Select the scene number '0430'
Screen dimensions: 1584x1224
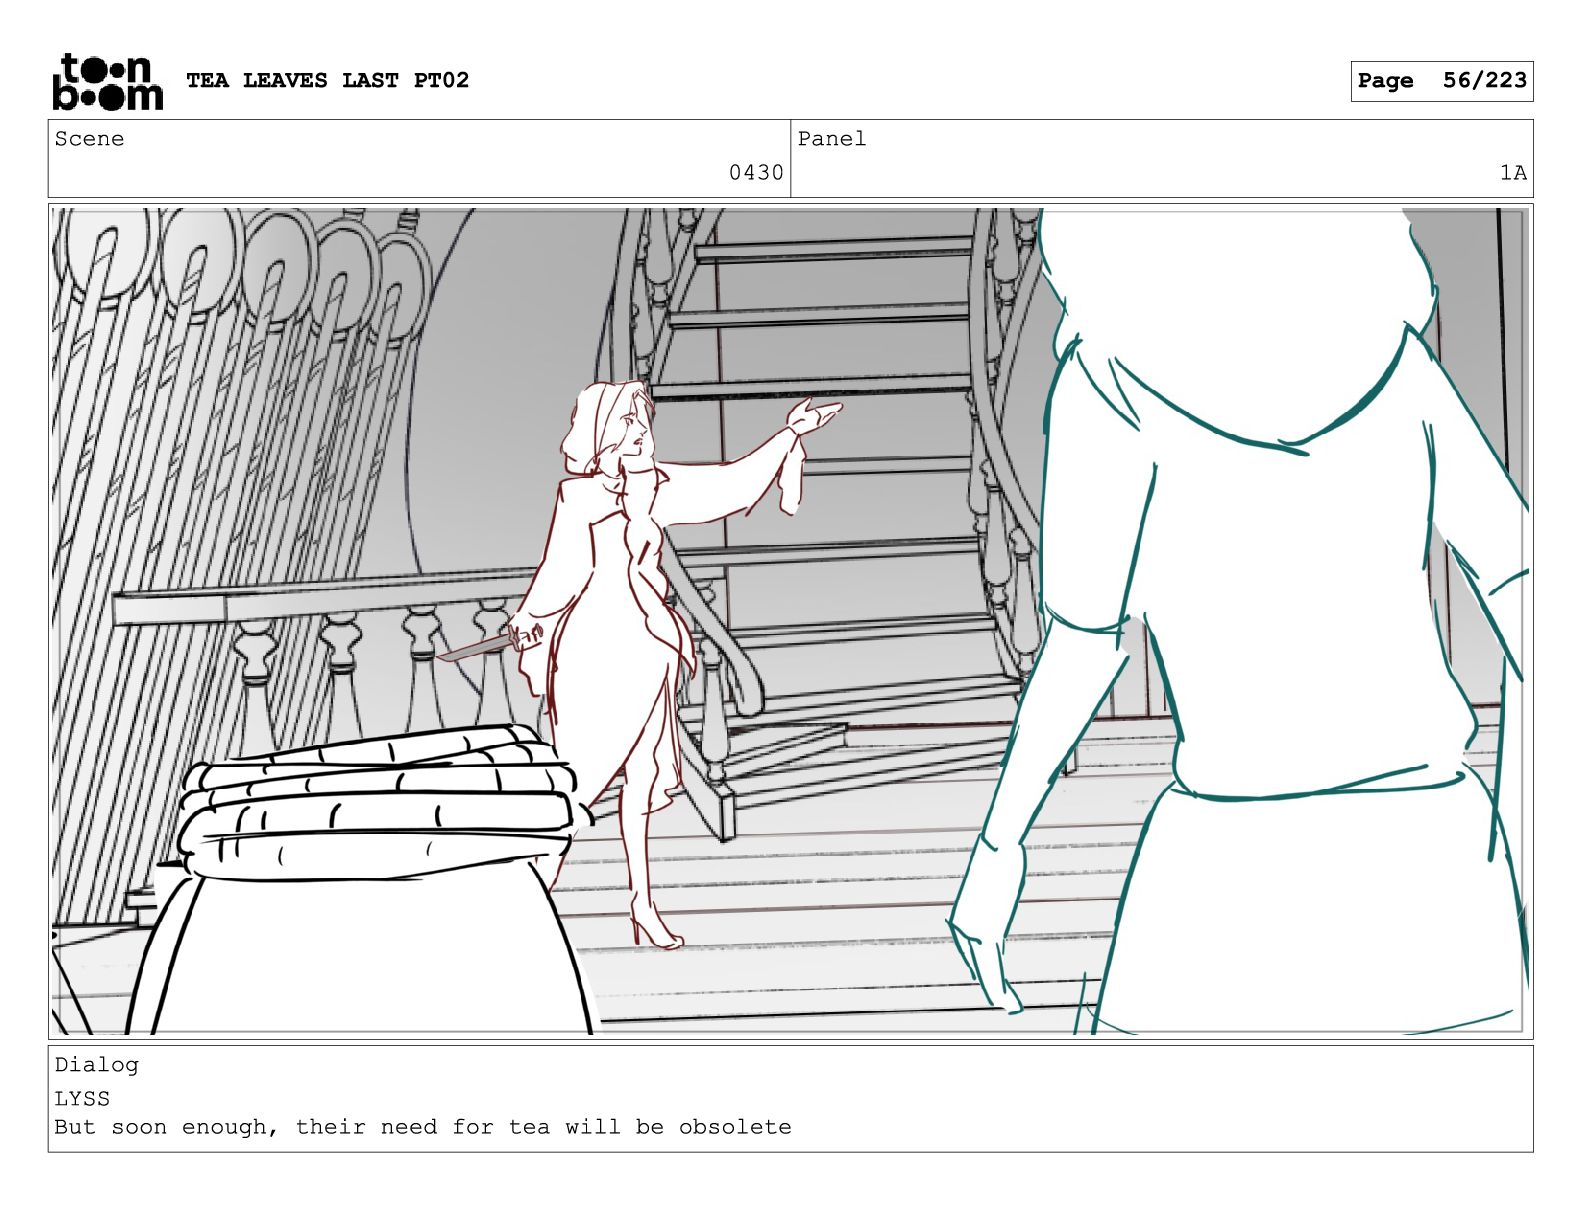pyautogui.click(x=756, y=173)
